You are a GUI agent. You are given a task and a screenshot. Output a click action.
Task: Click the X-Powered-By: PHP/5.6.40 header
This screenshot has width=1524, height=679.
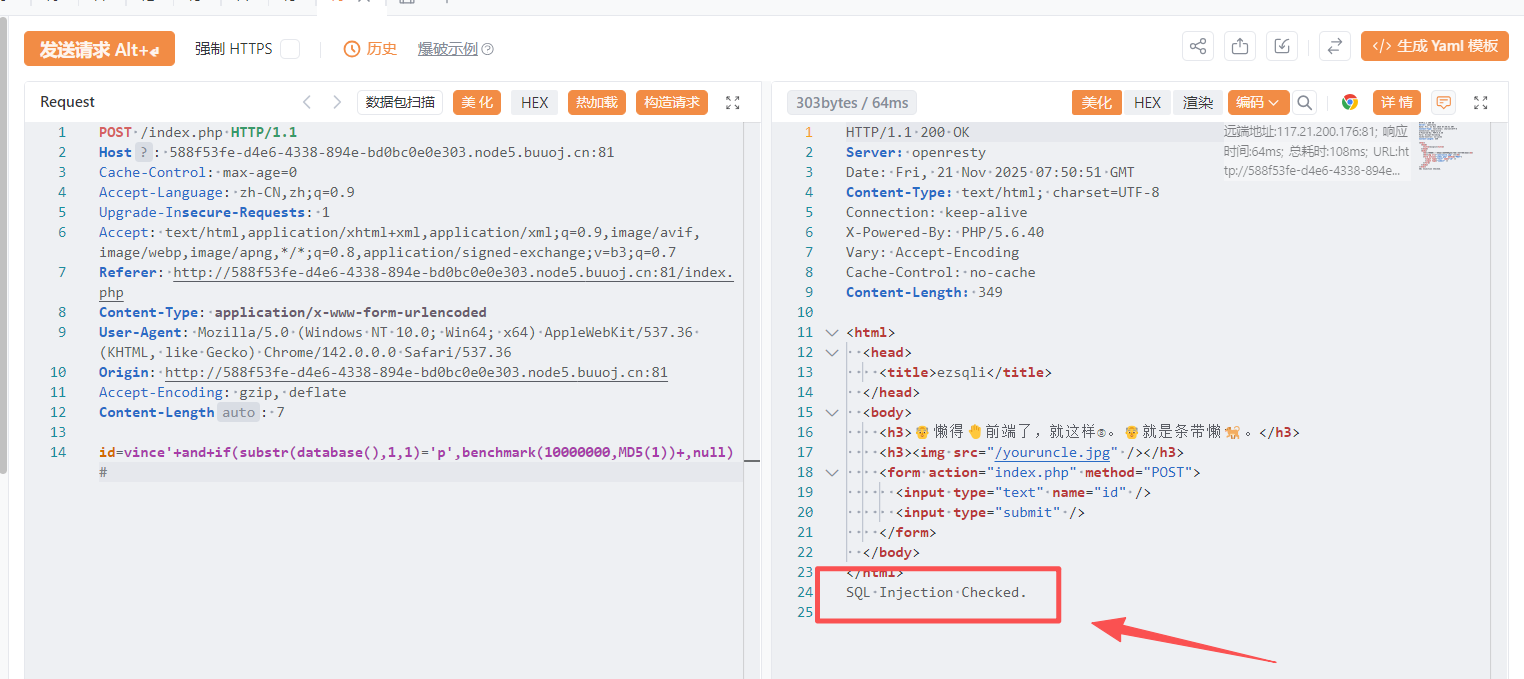[x=945, y=233]
